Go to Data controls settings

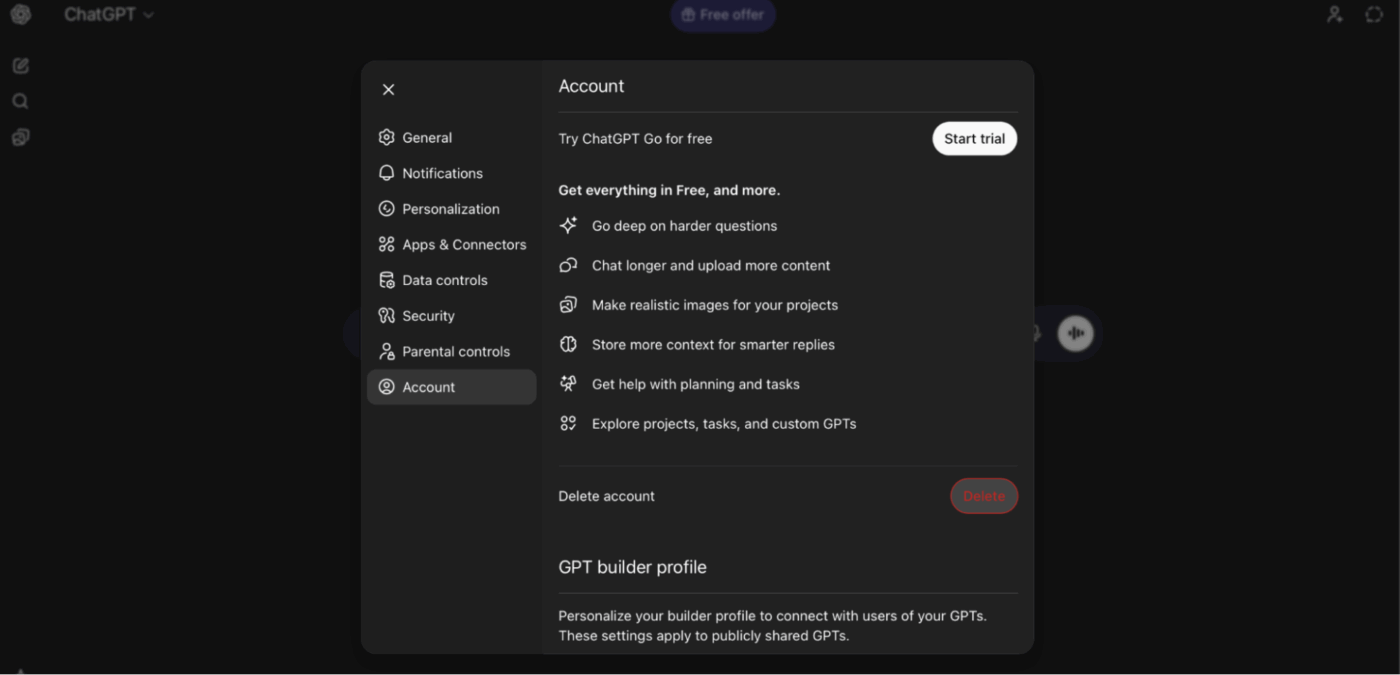point(445,280)
